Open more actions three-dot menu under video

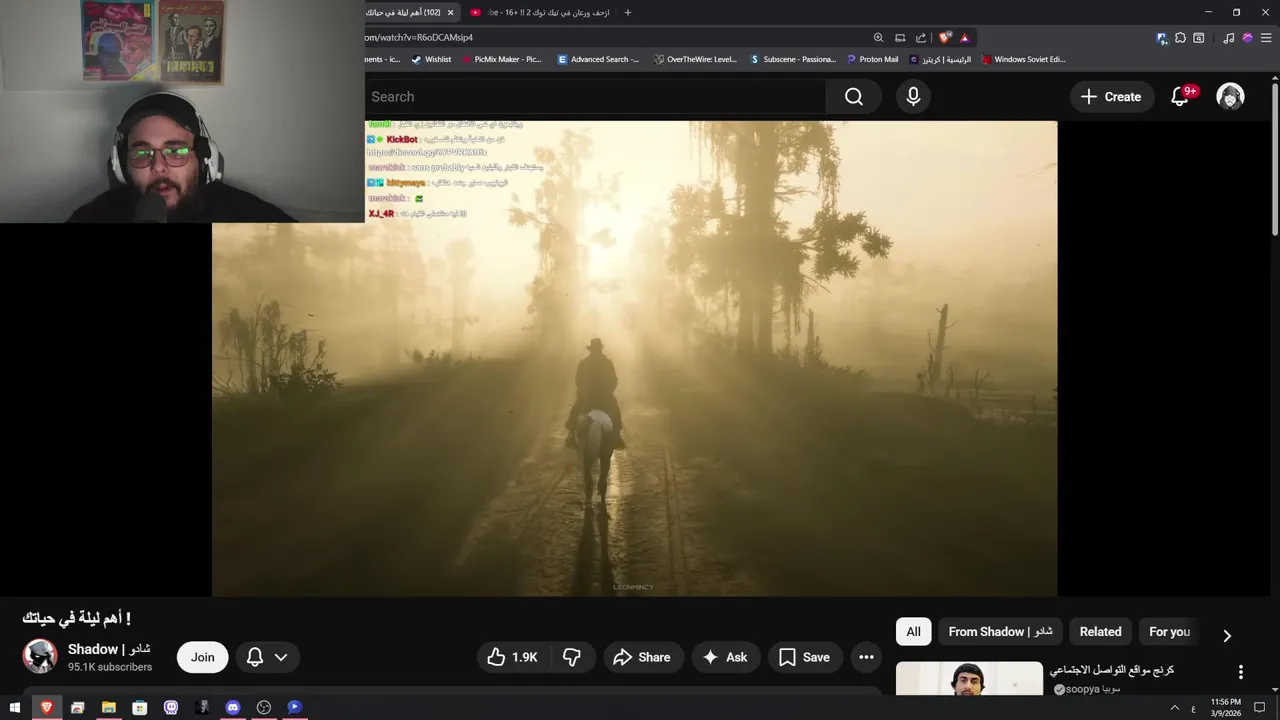(x=866, y=657)
